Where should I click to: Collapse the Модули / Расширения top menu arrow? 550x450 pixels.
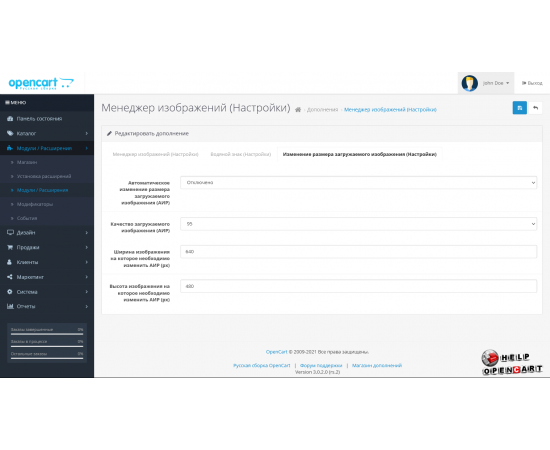(86, 148)
